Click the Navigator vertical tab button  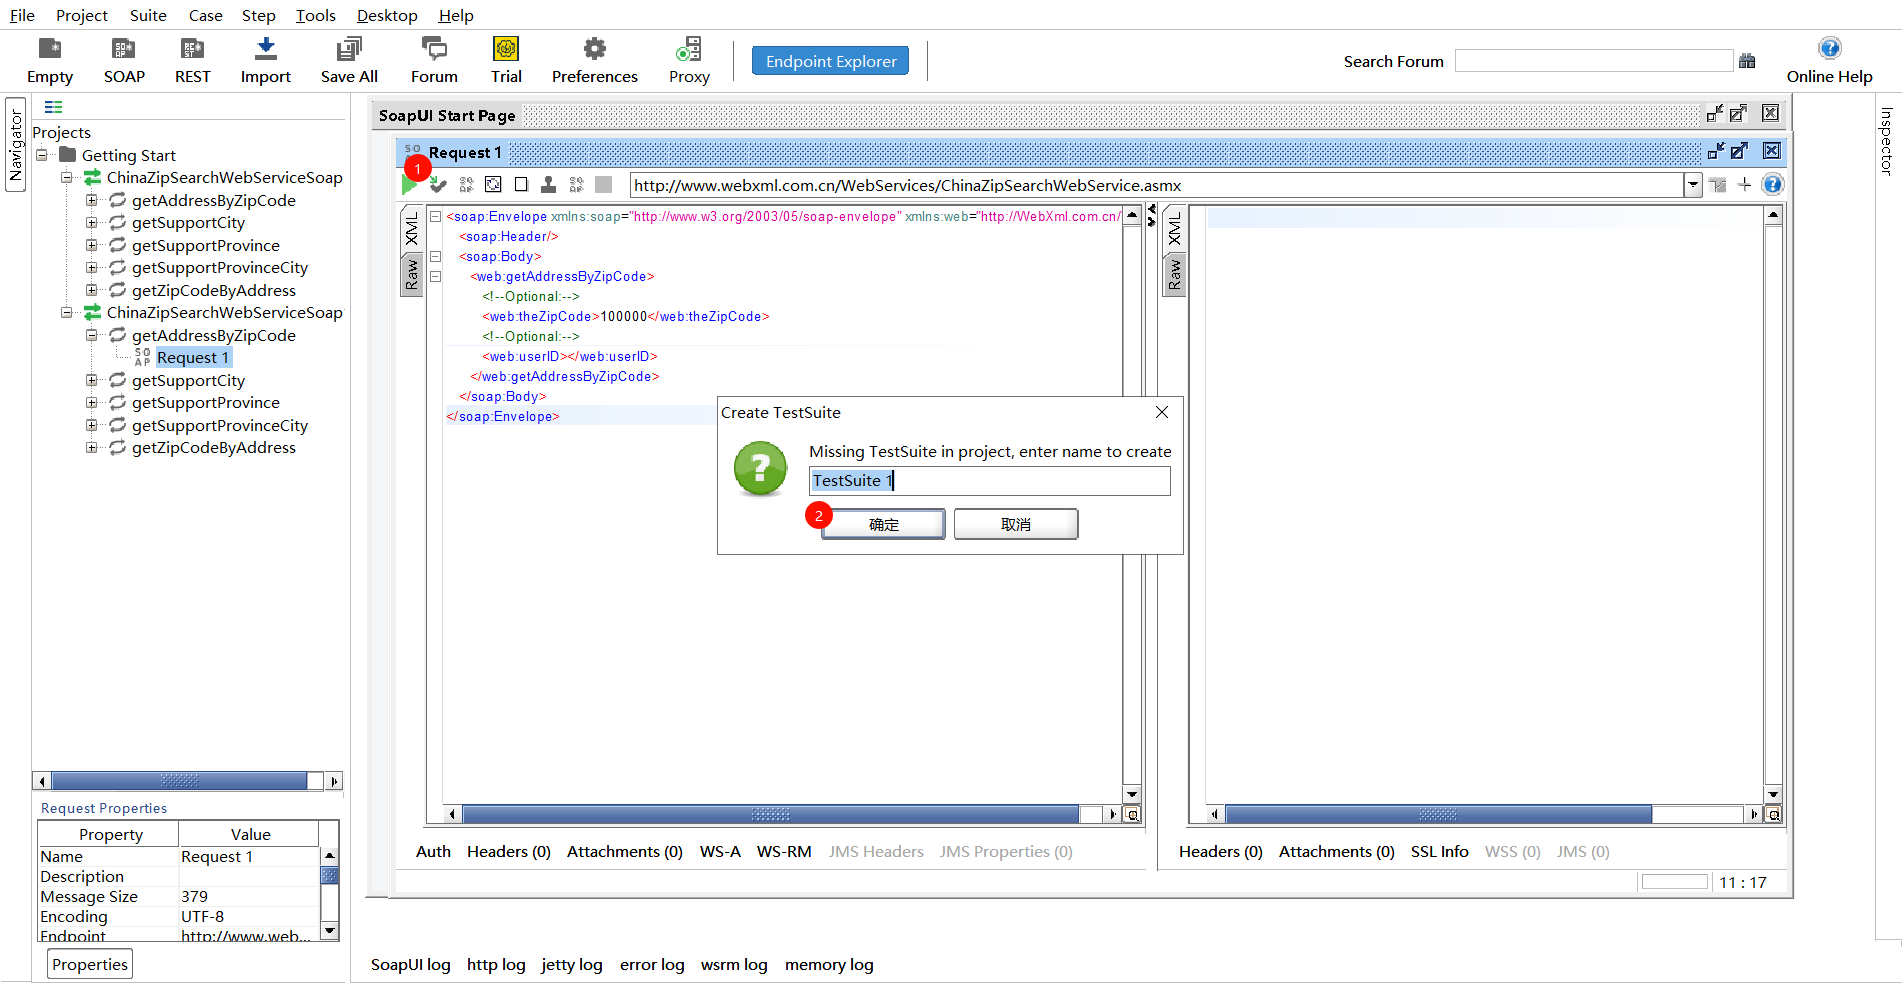pyautogui.click(x=15, y=145)
